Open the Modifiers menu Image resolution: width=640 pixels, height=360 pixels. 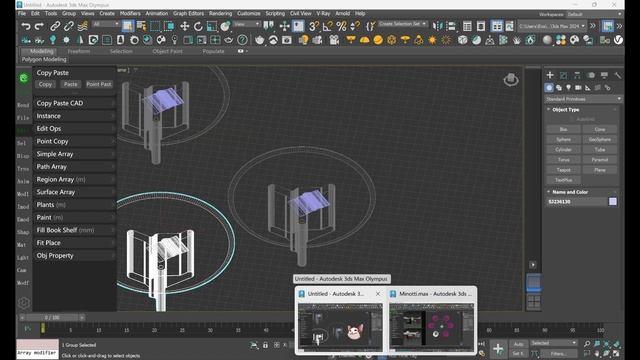coord(130,13)
